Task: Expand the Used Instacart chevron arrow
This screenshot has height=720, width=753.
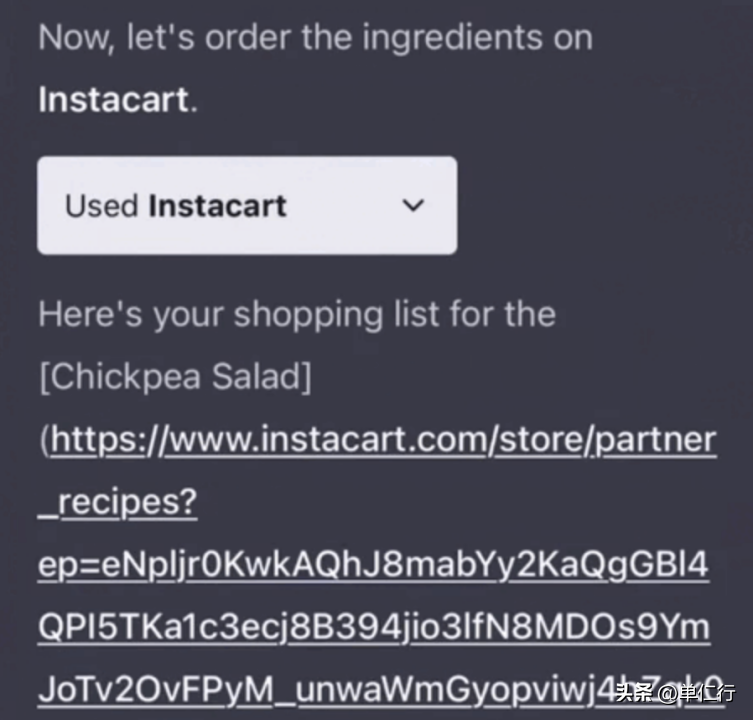Action: [413, 206]
